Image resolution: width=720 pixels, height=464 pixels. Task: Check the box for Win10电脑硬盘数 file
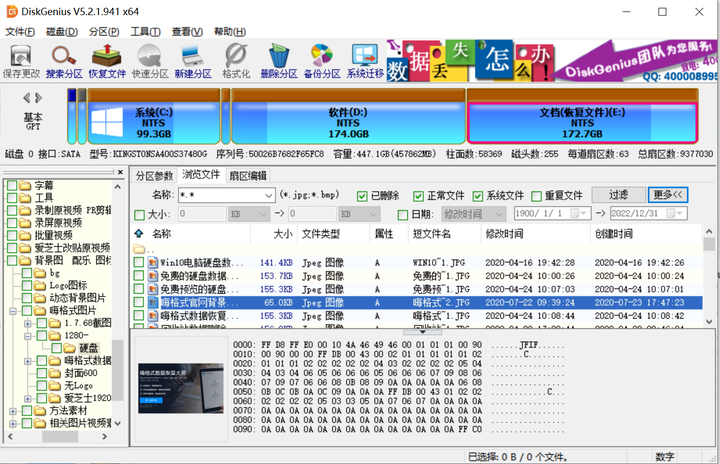139,263
